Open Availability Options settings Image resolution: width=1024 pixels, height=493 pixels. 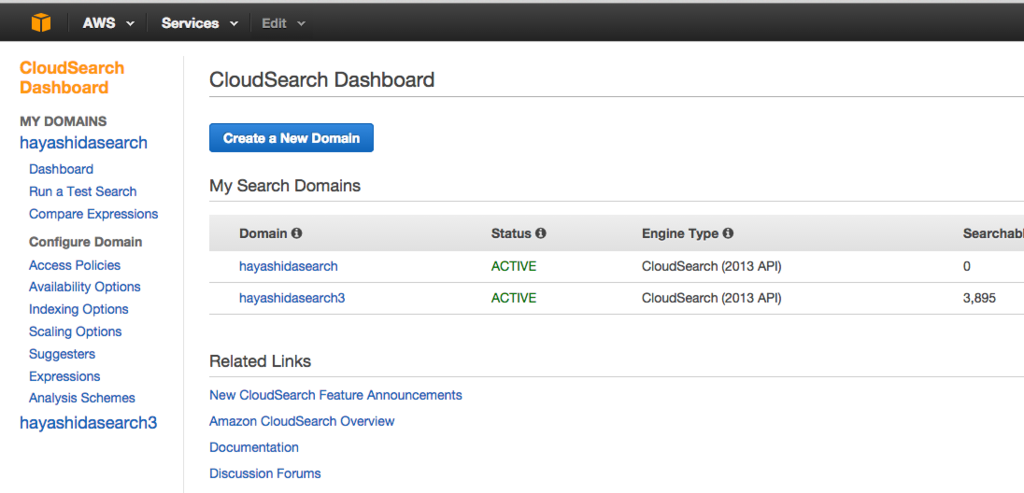pos(85,287)
